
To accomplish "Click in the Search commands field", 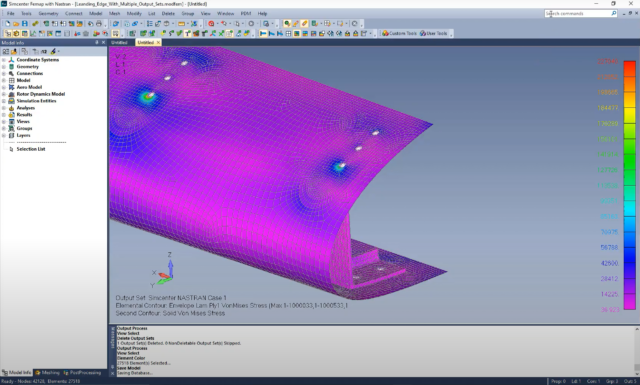I will (x=577, y=13).
